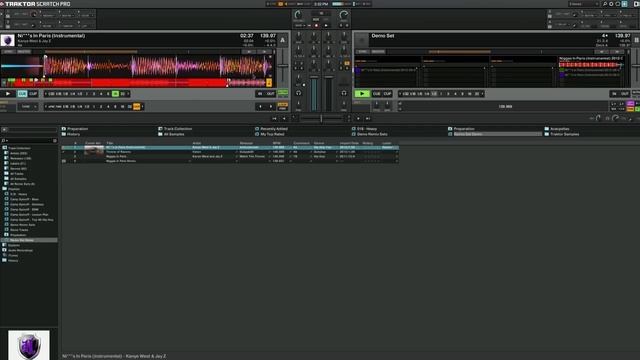Toggle Deck A's green loop Active button
Viewport: 640px width, 360px height.
tap(282, 93)
